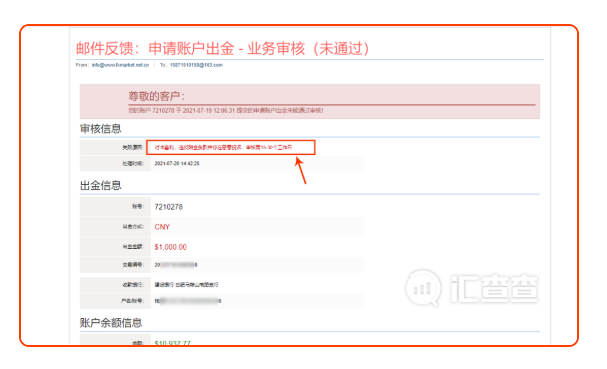Click the 审核信息 section heading

pyautogui.click(x=101, y=129)
